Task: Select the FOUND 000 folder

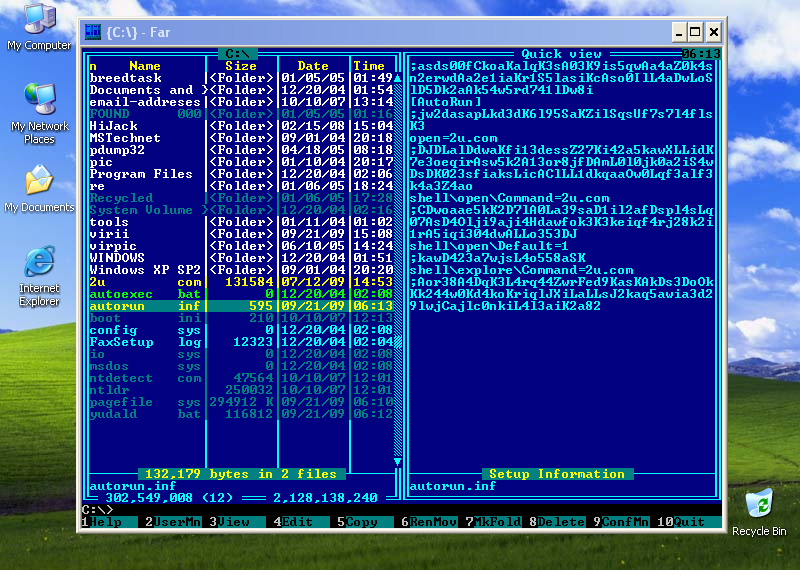Action: [x=241, y=114]
